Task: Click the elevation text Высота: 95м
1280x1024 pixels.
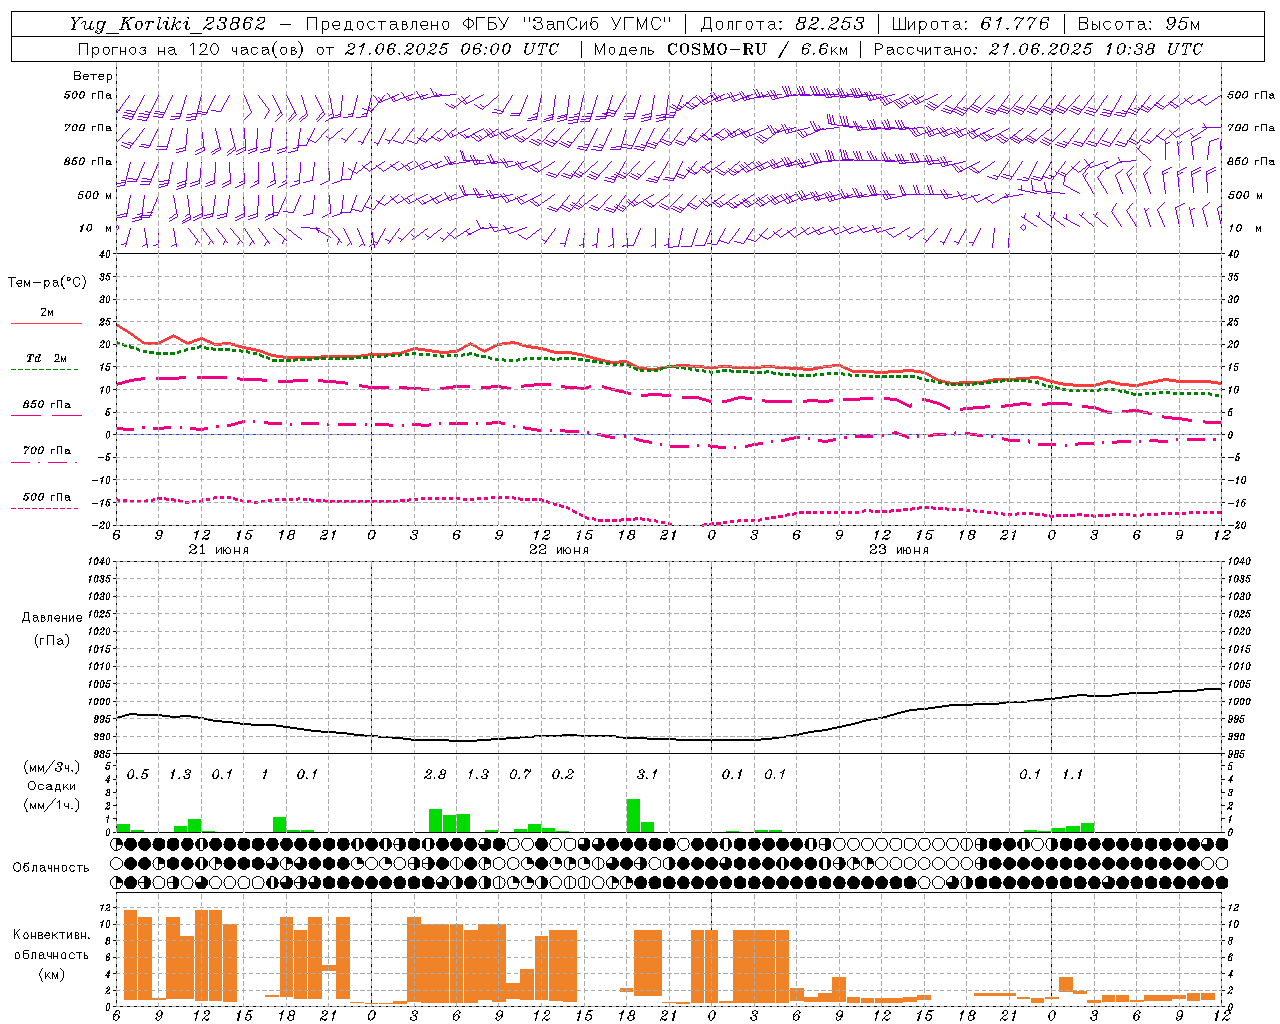Action: tap(1138, 24)
